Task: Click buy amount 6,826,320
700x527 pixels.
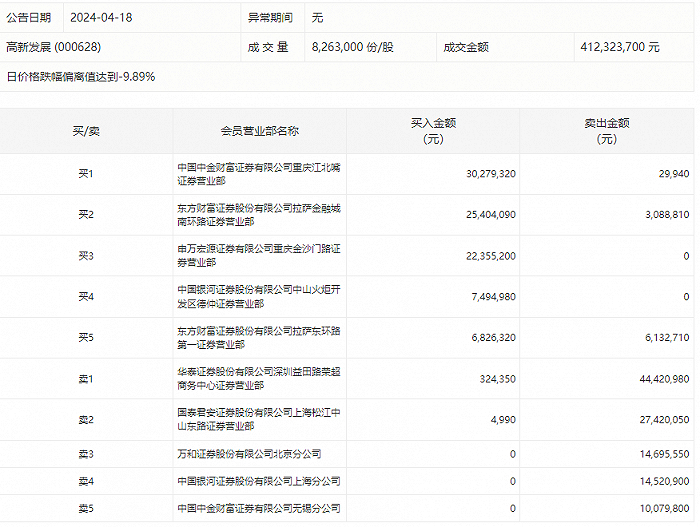Action: (x=493, y=337)
